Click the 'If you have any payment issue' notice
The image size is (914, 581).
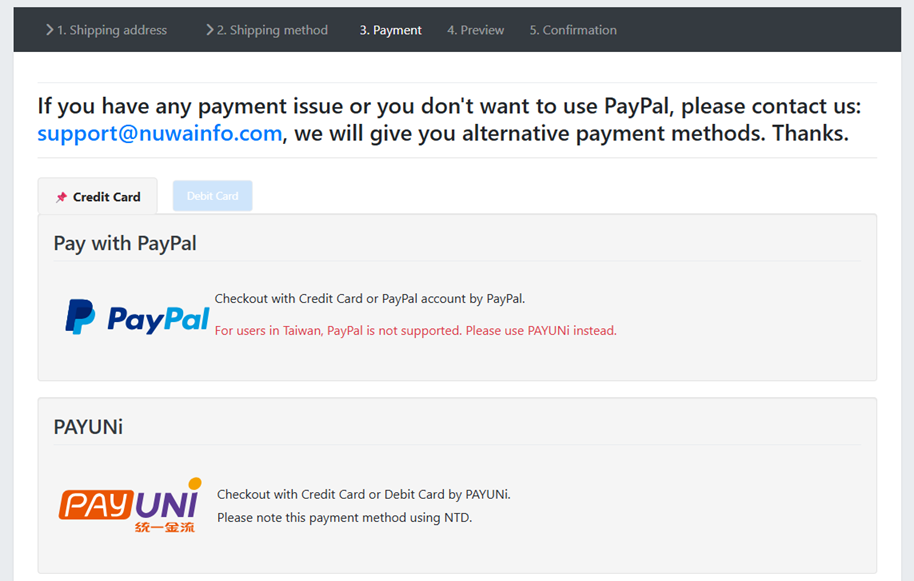[x=449, y=120]
